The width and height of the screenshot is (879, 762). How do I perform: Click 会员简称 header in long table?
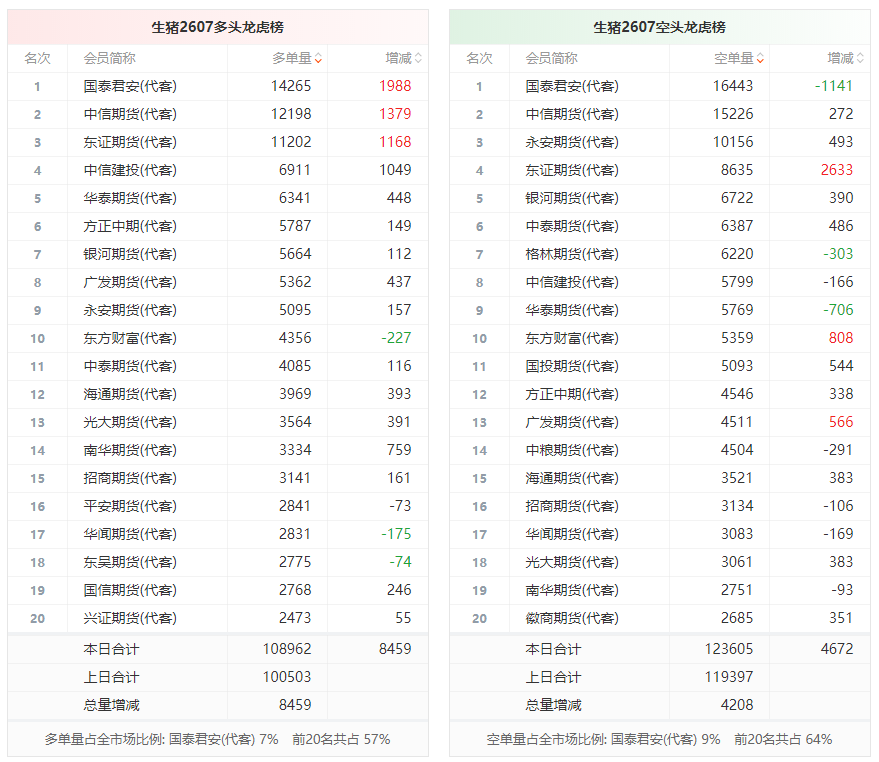[x=110, y=58]
